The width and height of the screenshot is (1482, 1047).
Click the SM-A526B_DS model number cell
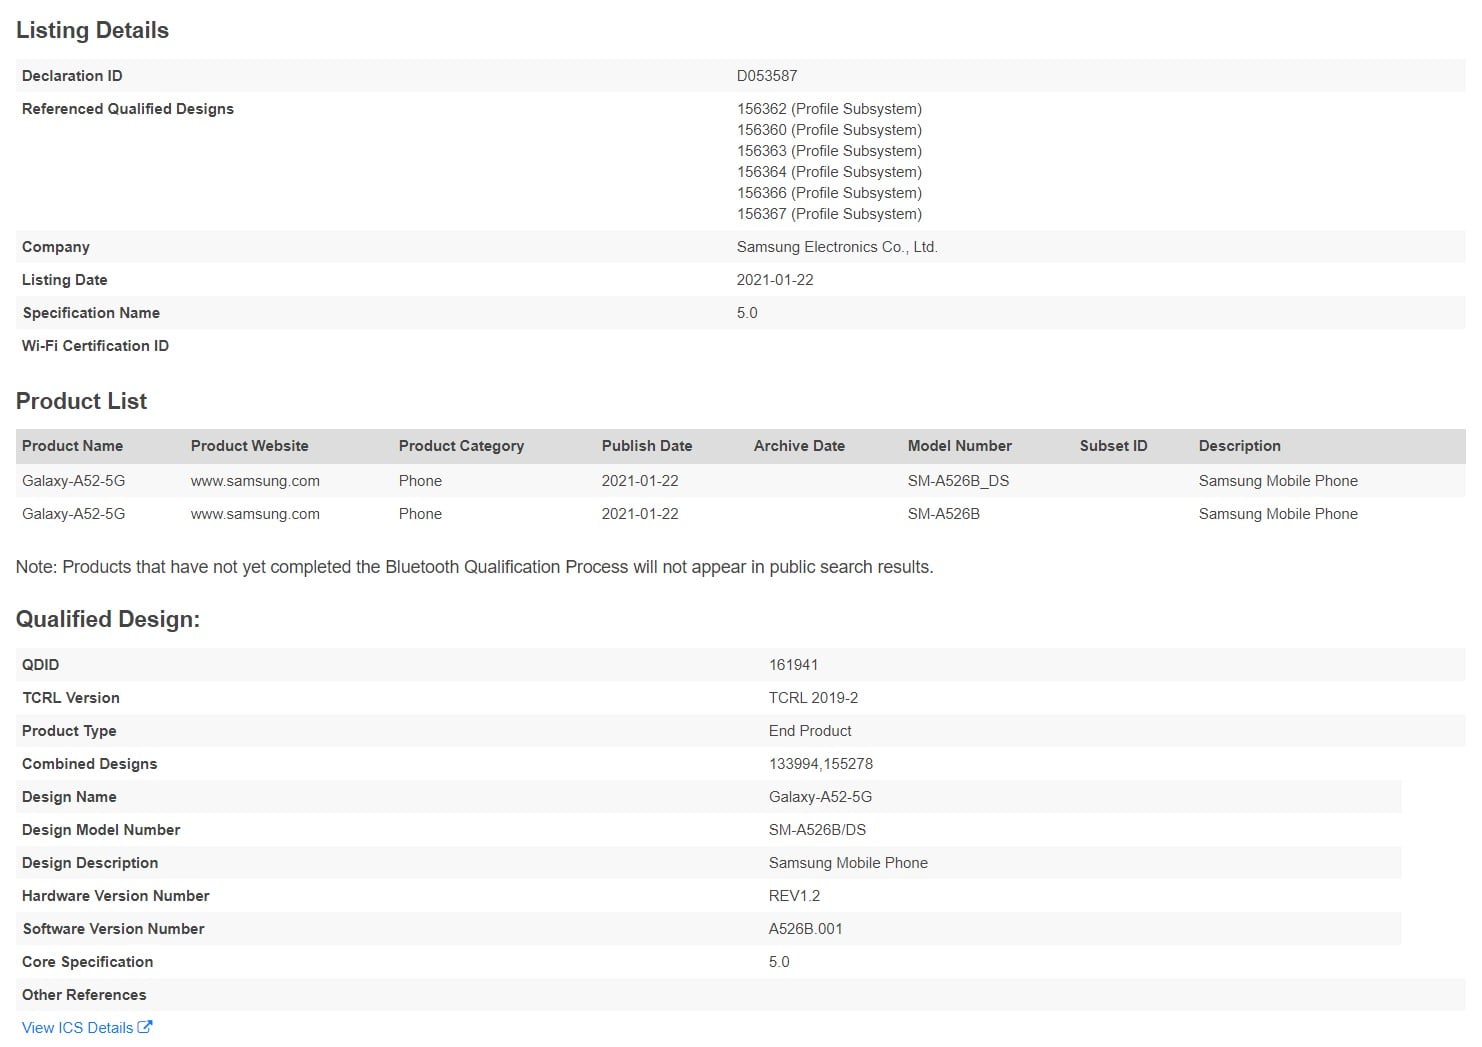coord(958,481)
